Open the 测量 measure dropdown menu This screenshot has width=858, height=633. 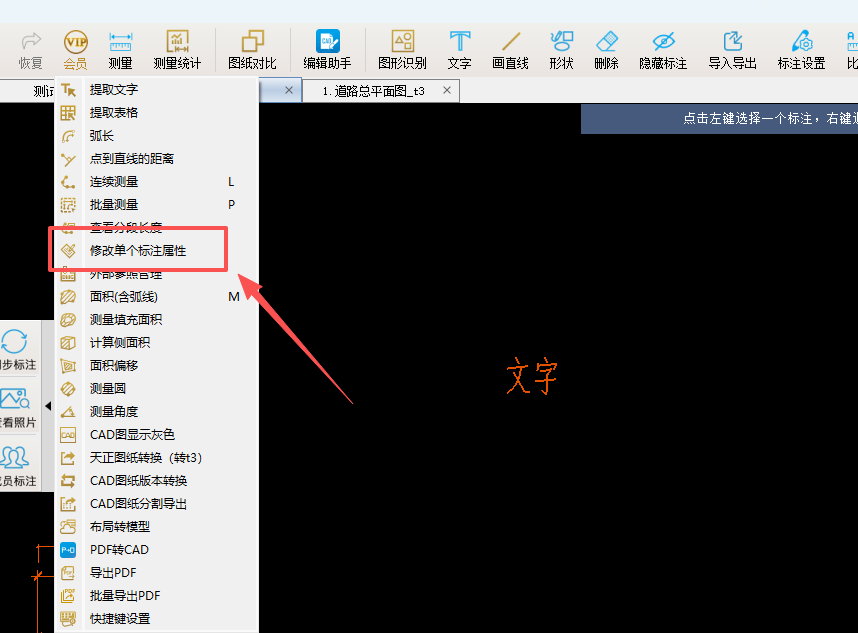(120, 50)
